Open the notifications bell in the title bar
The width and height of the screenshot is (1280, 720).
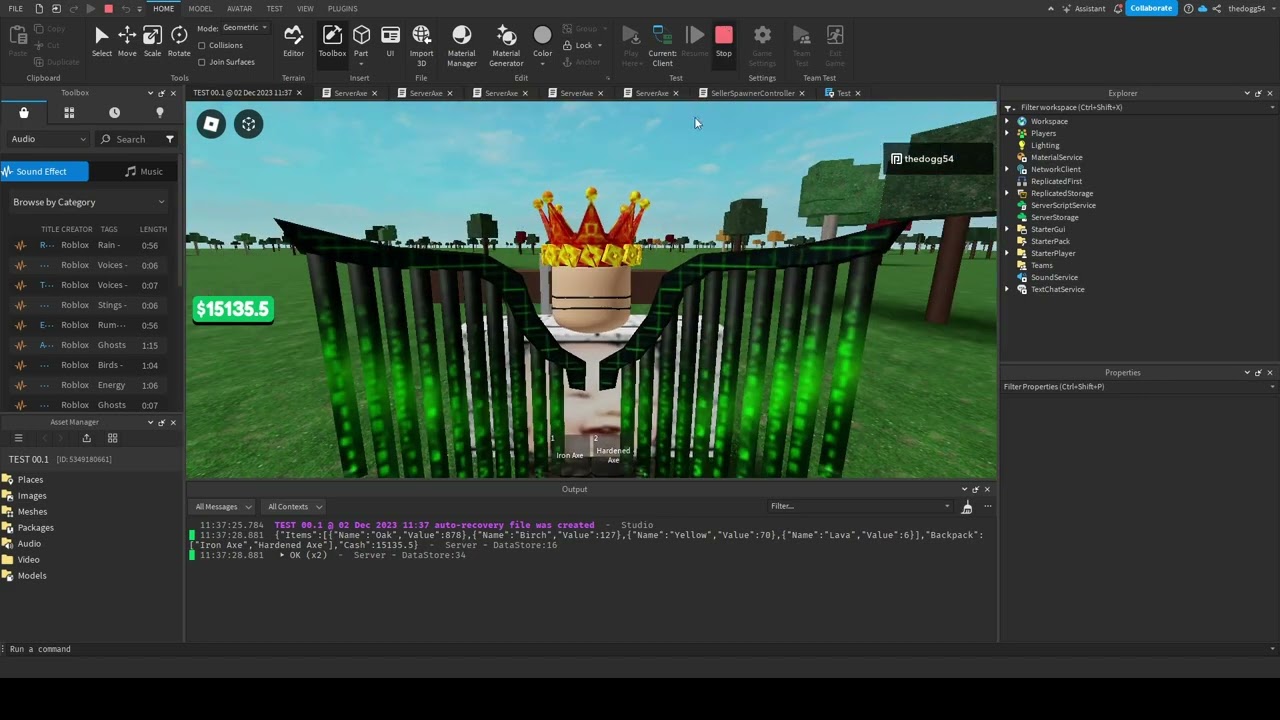[1118, 8]
